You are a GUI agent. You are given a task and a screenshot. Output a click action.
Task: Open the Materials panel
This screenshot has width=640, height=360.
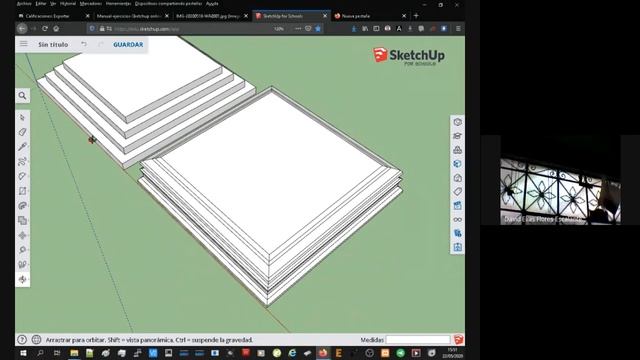[x=458, y=164]
